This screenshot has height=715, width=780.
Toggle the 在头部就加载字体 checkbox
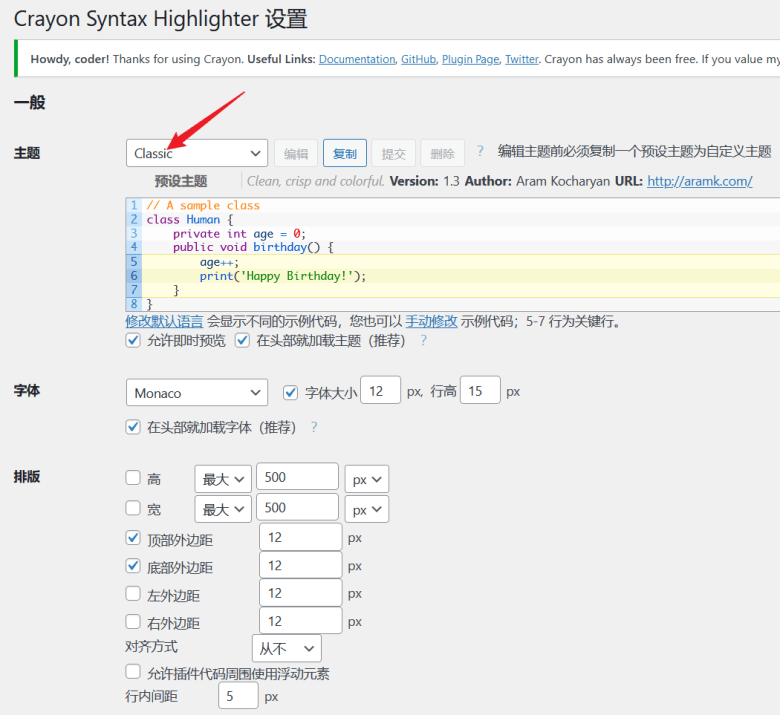133,427
